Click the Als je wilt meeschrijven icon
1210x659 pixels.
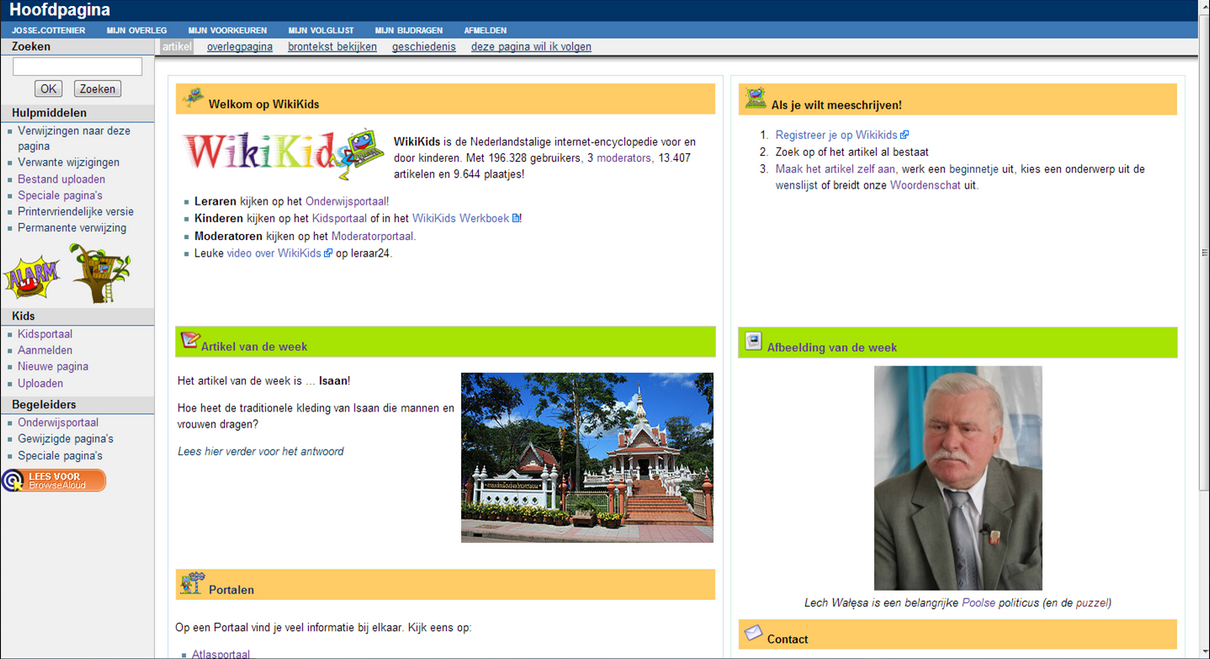tap(756, 98)
